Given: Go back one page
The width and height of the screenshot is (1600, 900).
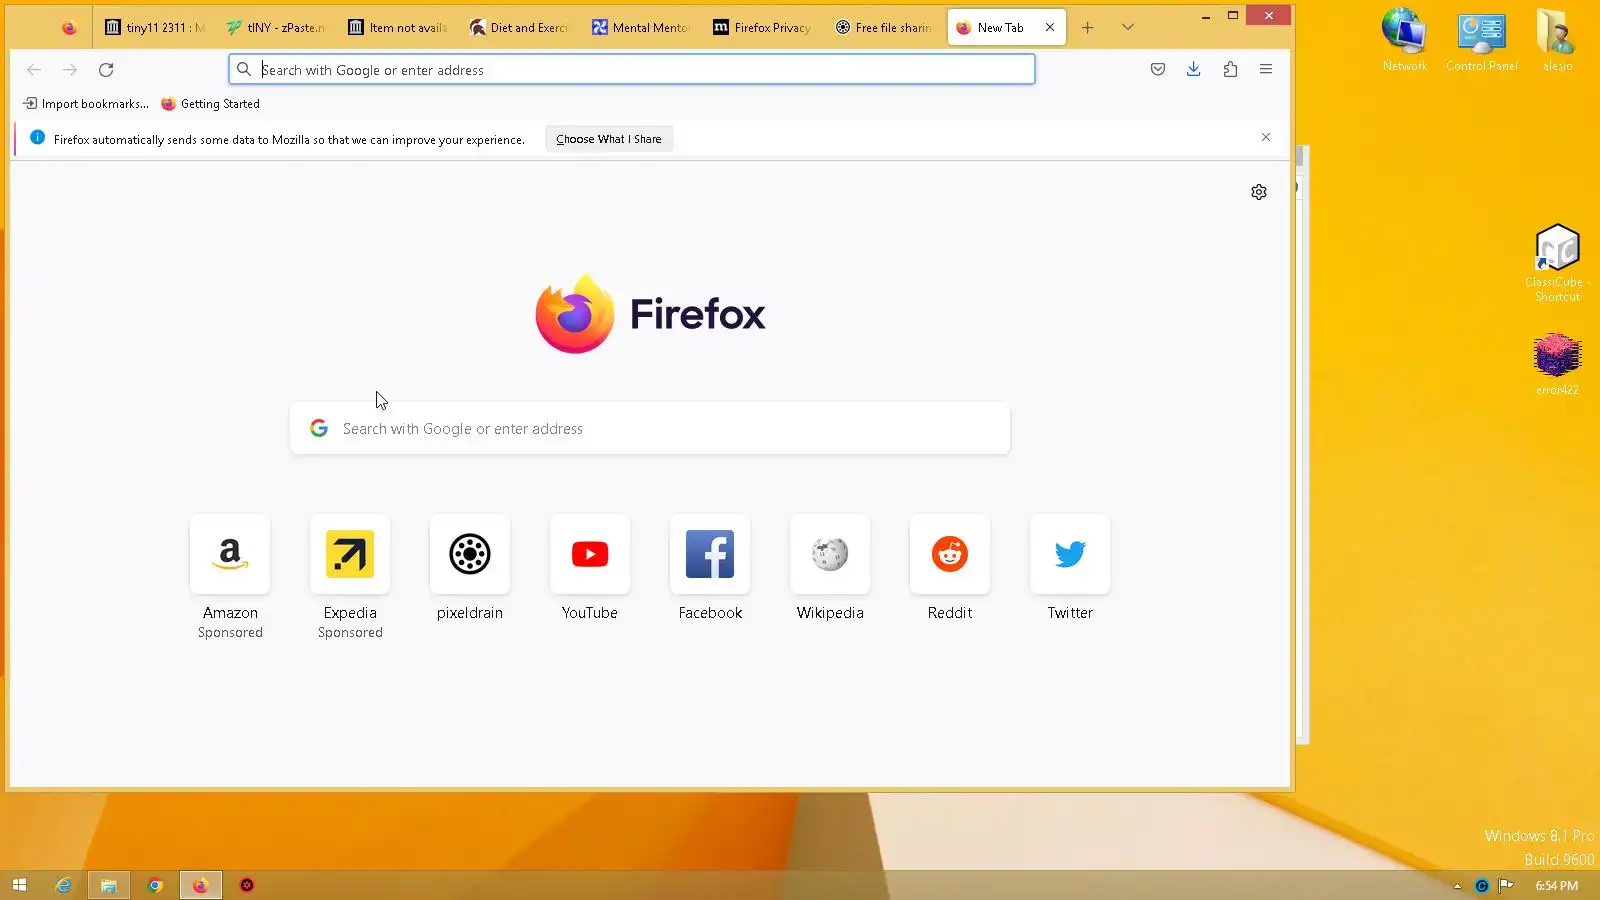Looking at the screenshot, I should [x=34, y=70].
